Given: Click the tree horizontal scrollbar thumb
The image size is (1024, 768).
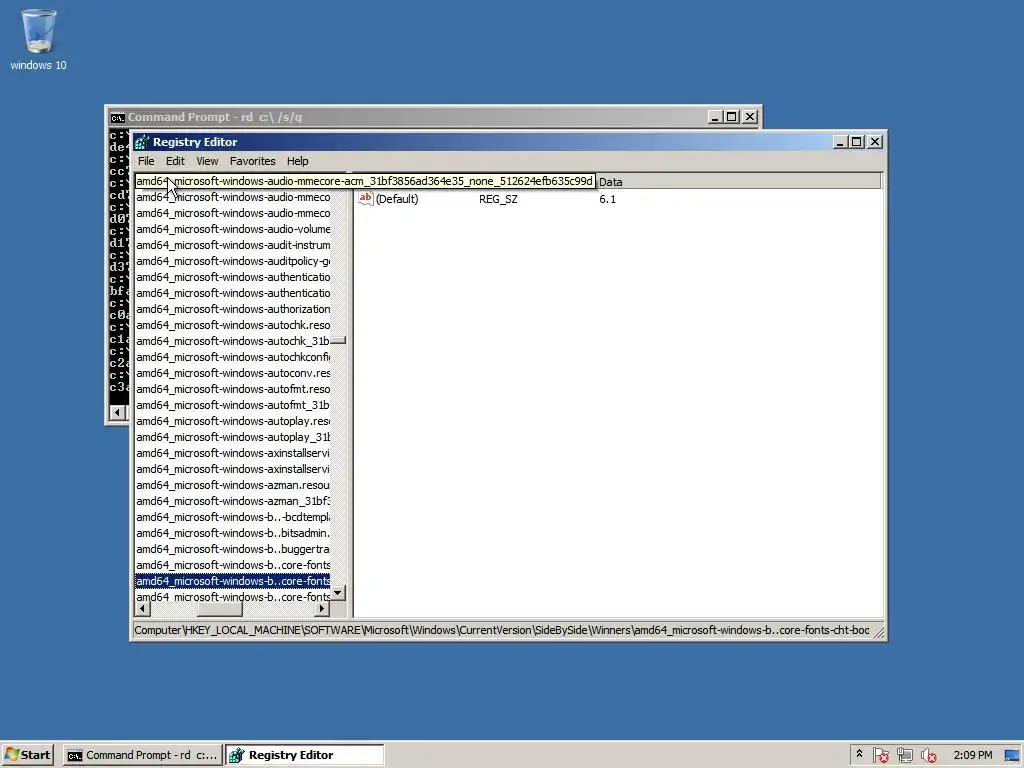Looking at the screenshot, I should 220,609.
